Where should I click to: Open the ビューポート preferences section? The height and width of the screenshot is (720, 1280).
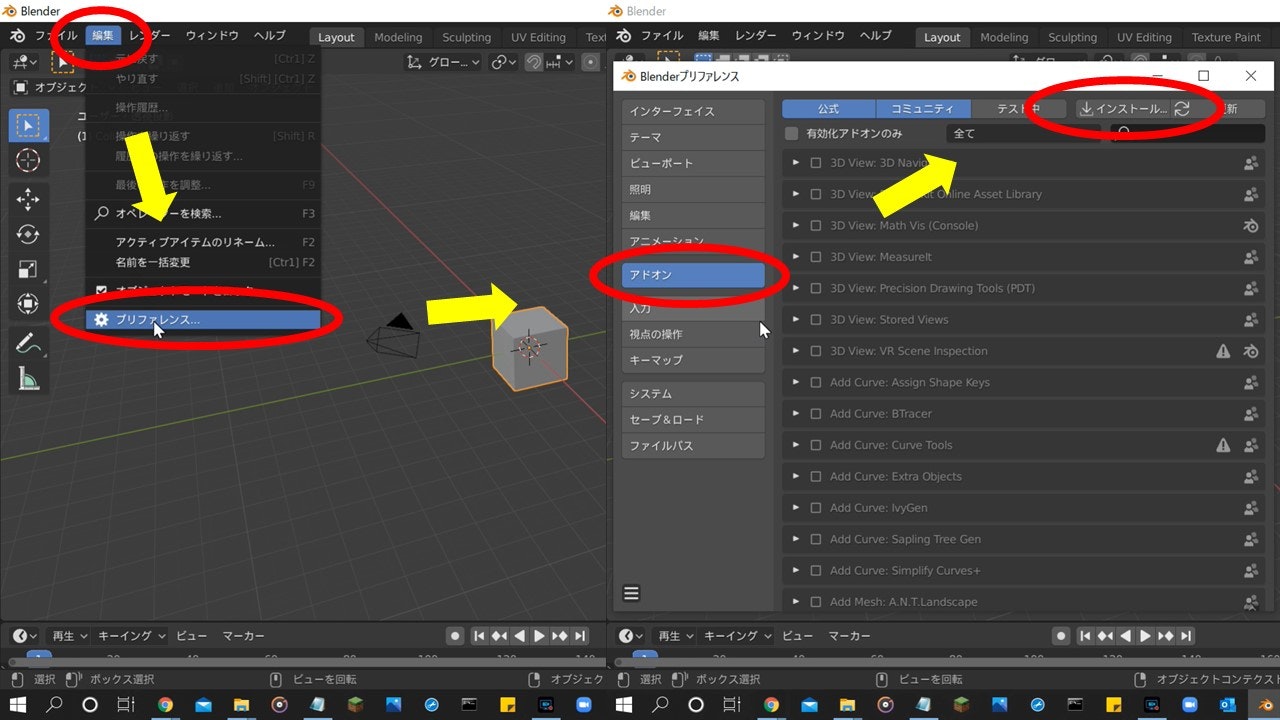(x=693, y=163)
